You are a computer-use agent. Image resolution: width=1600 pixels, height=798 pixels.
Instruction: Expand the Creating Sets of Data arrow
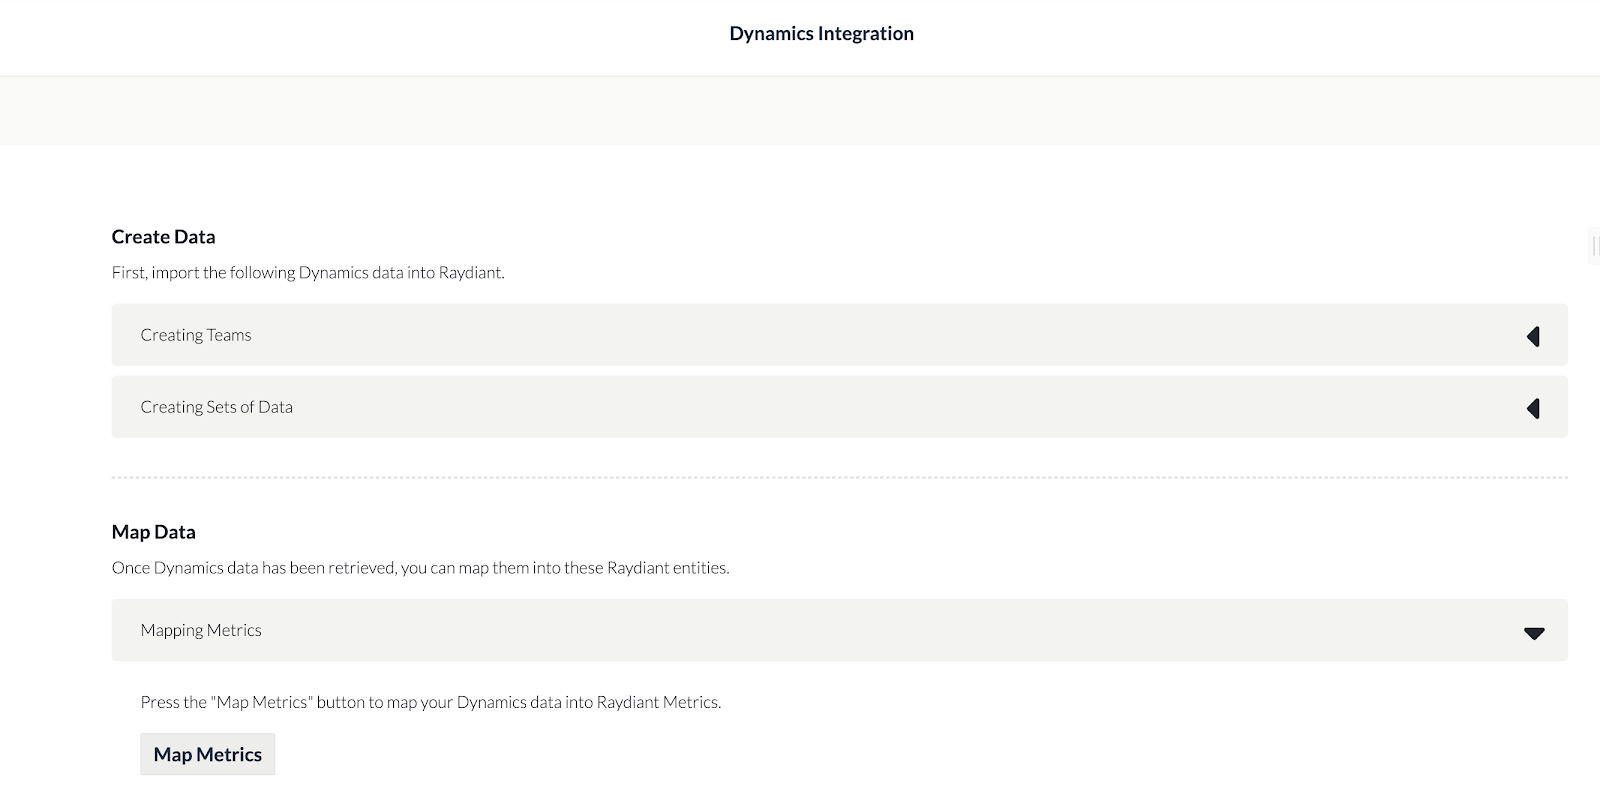tap(1533, 408)
